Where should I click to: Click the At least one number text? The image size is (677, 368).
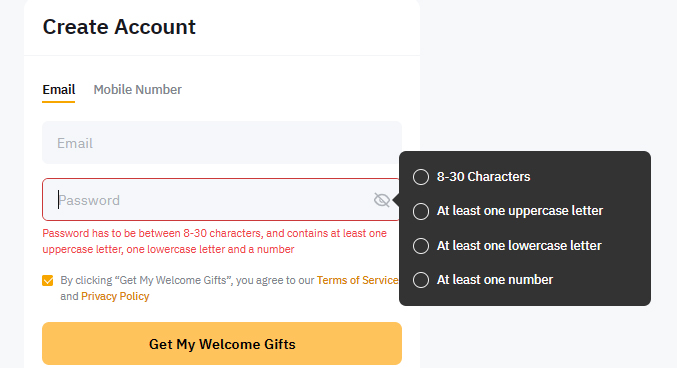click(495, 280)
